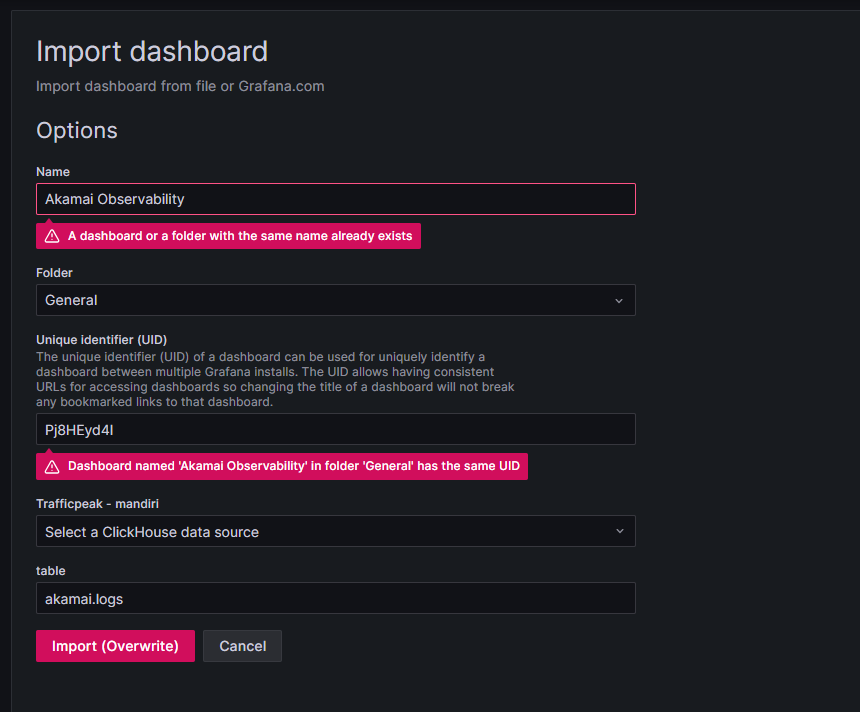Click the UID input field containing Pj8HEyd4l
860x712 pixels.
(x=336, y=430)
